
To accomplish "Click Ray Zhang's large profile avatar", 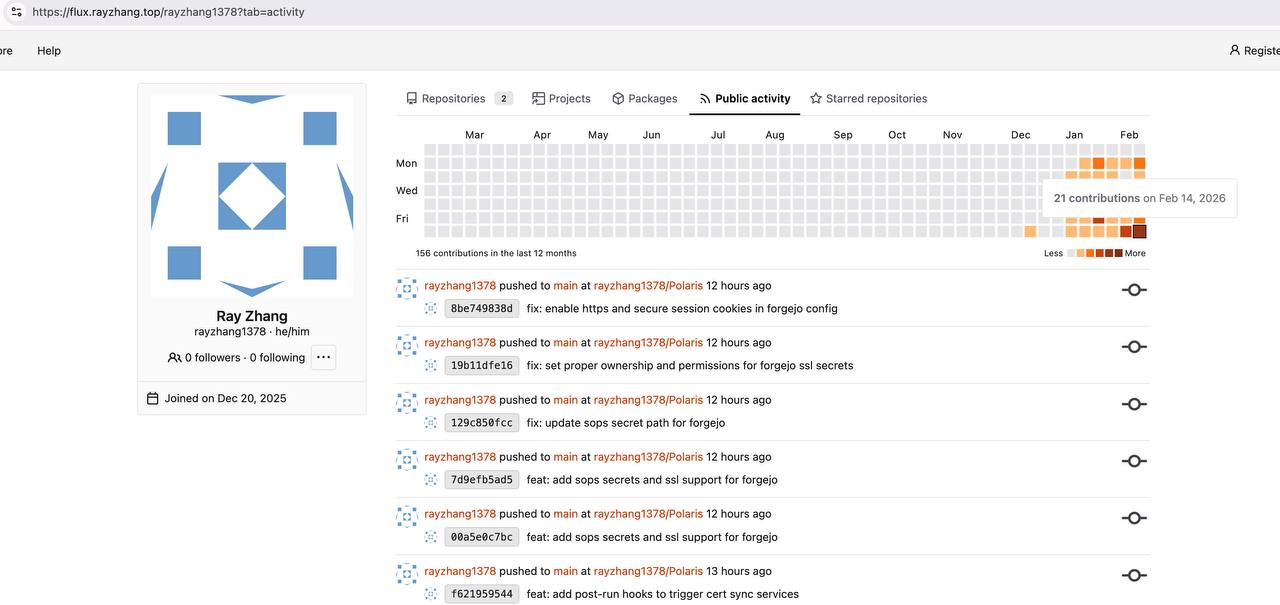I will (x=252, y=196).
